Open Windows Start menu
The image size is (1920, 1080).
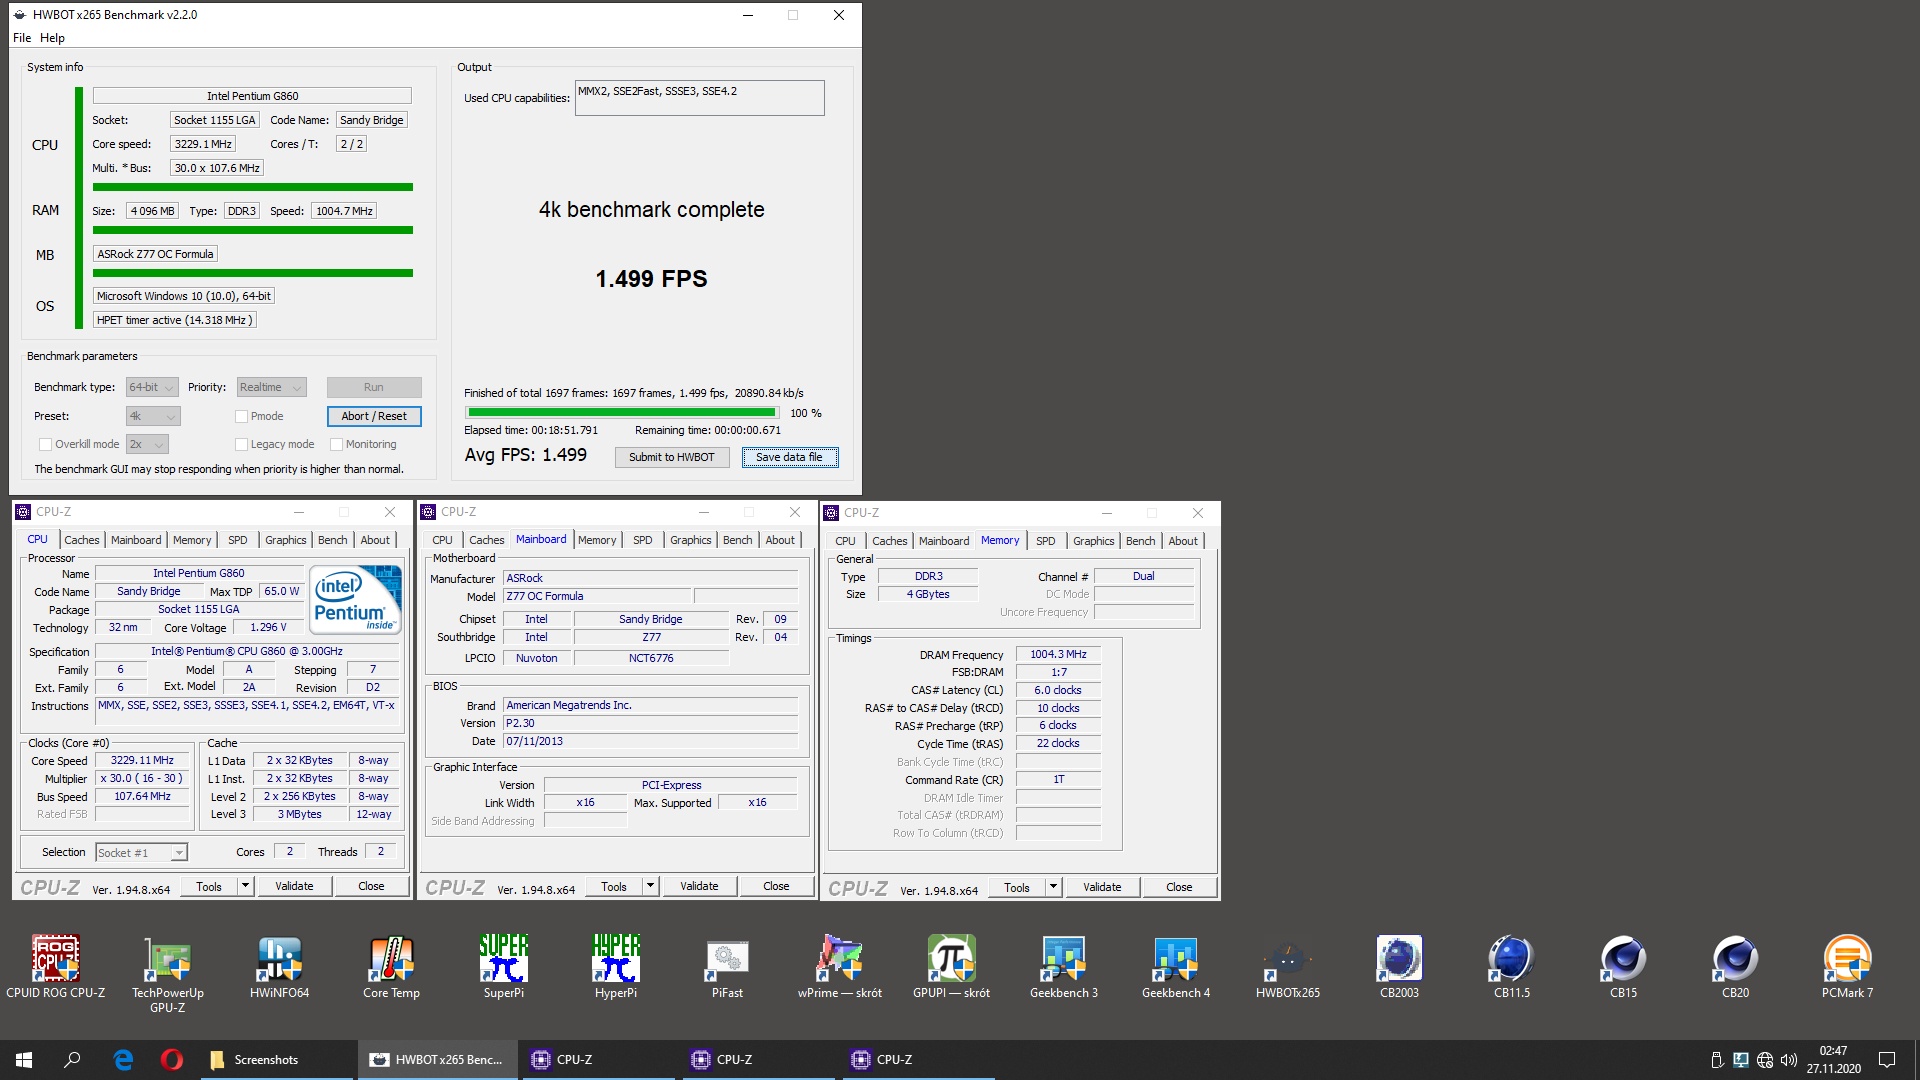(x=24, y=1060)
